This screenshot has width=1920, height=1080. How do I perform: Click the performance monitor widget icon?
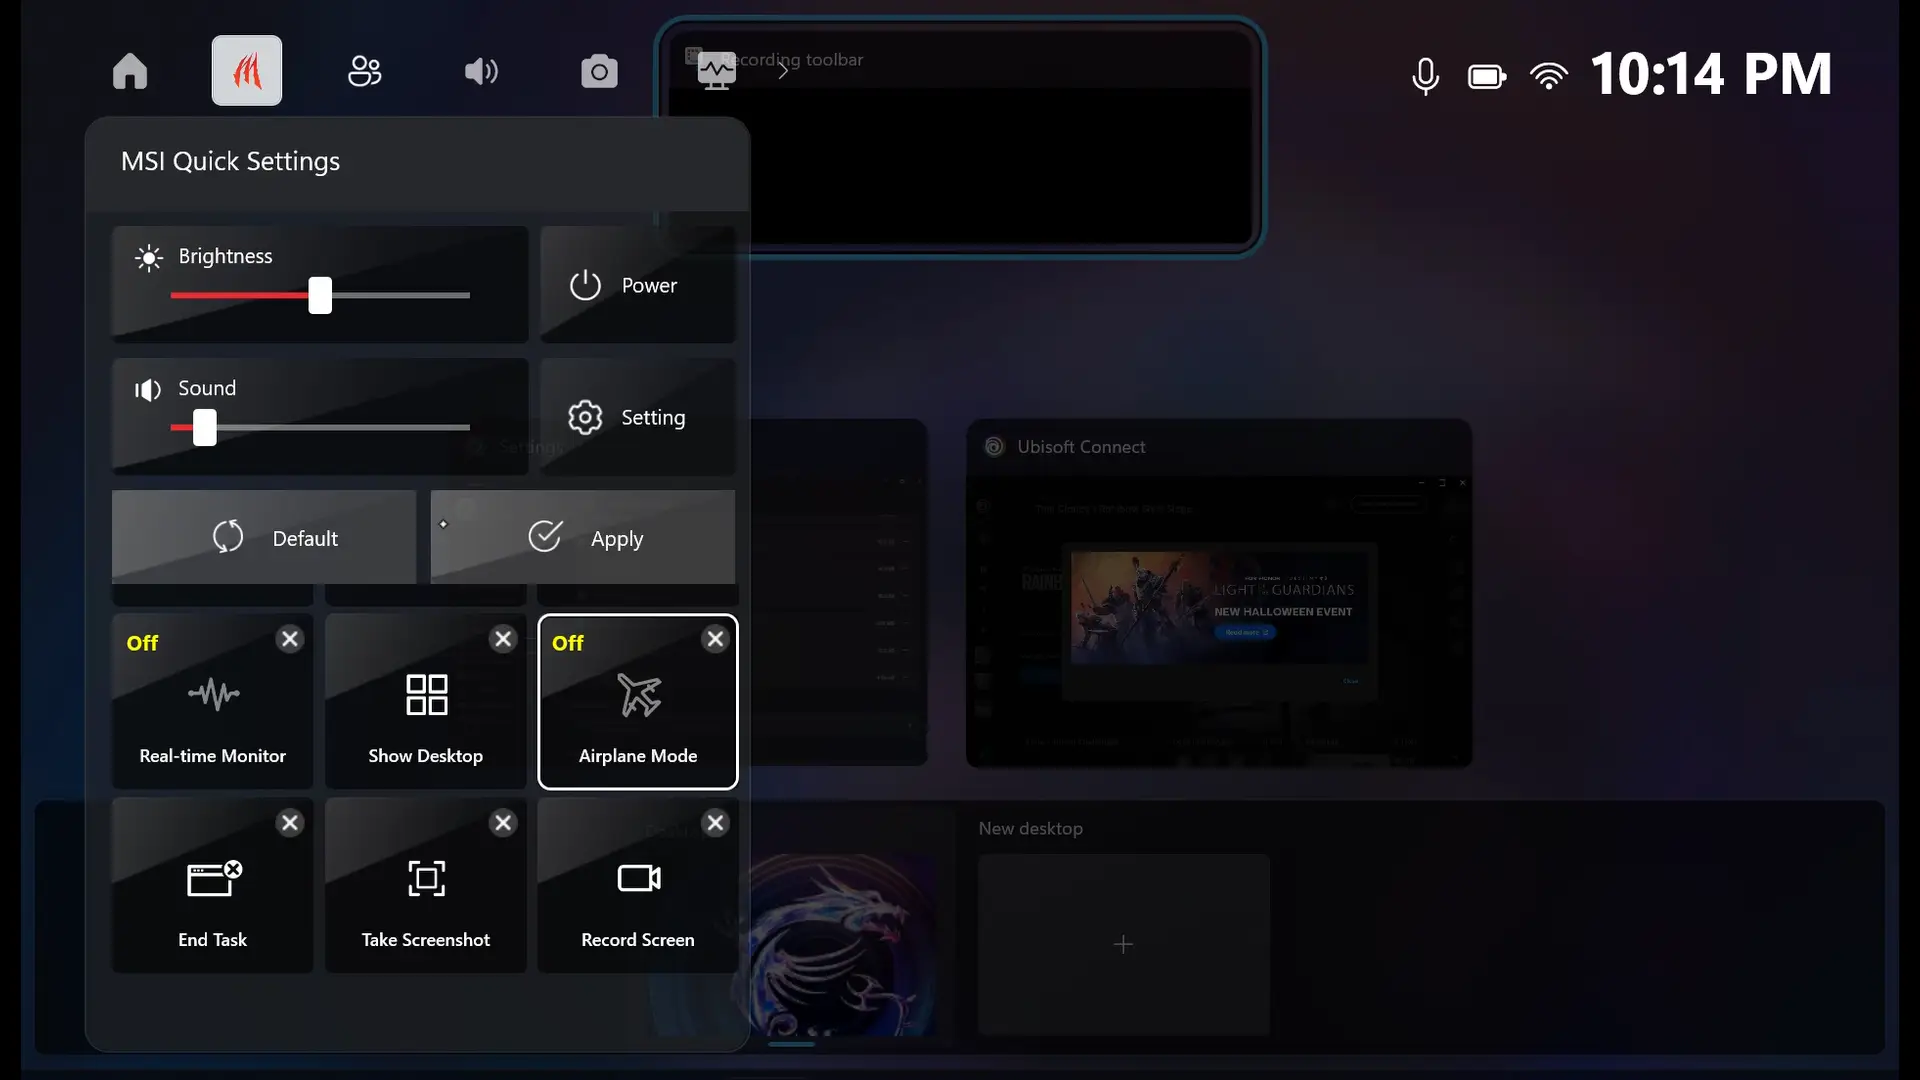coord(716,71)
